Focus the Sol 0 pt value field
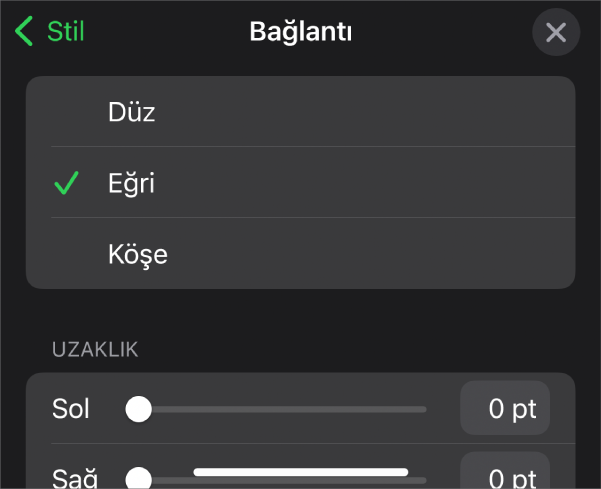Viewport: 601px width, 489px height. (x=505, y=409)
